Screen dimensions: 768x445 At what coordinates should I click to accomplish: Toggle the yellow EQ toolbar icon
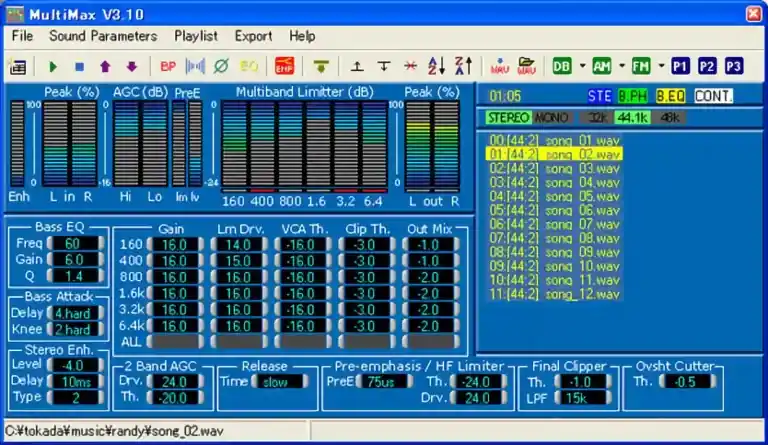click(249, 66)
